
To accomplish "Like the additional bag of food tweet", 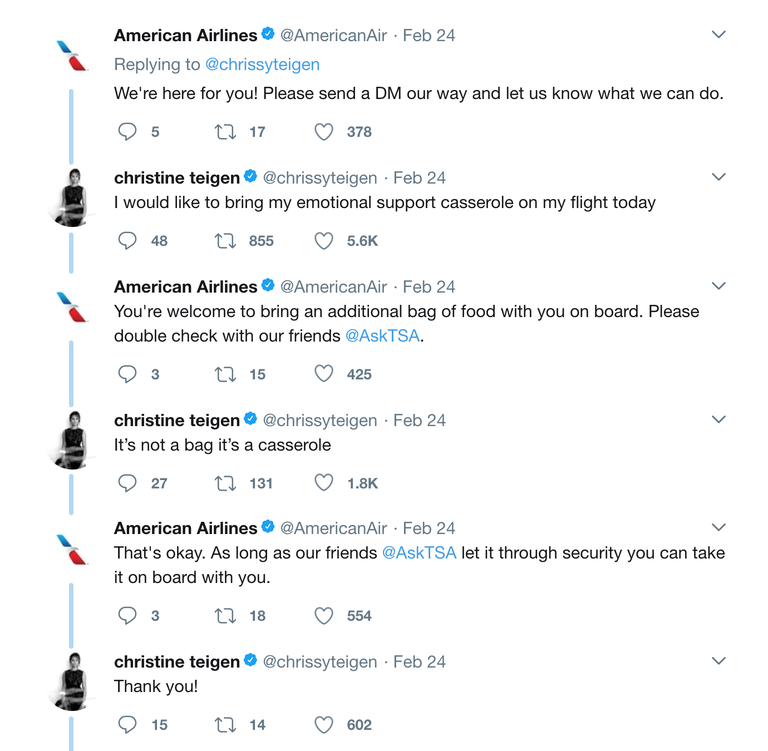I will (x=324, y=374).
